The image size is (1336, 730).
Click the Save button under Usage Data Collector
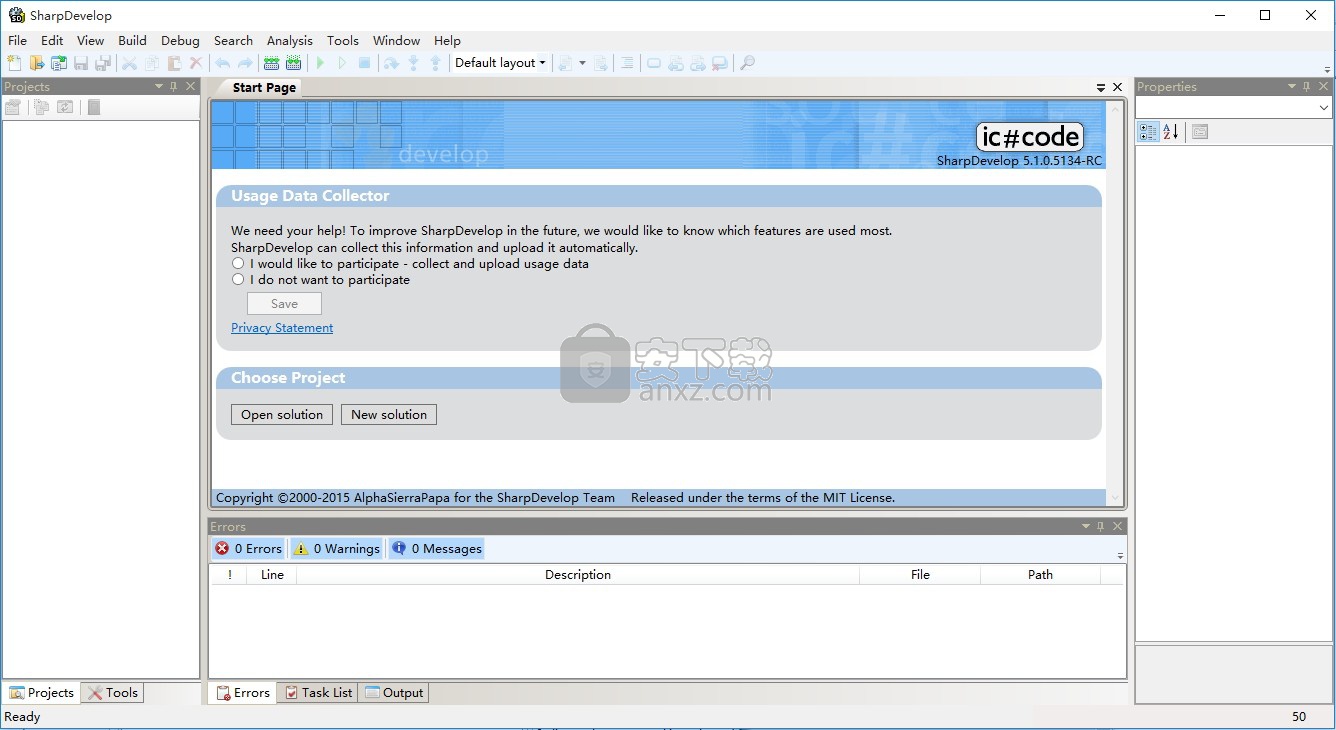284,304
